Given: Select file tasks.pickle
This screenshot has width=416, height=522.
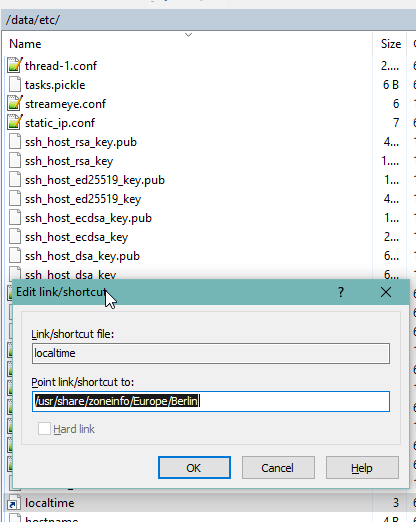Looking at the screenshot, I should [55, 85].
